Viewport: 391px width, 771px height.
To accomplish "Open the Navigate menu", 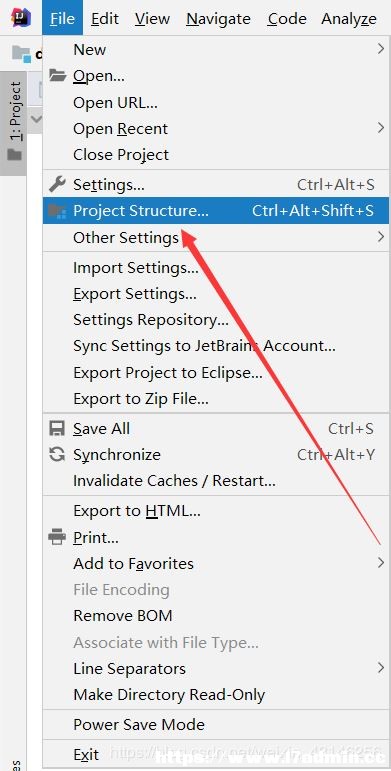I will (218, 19).
